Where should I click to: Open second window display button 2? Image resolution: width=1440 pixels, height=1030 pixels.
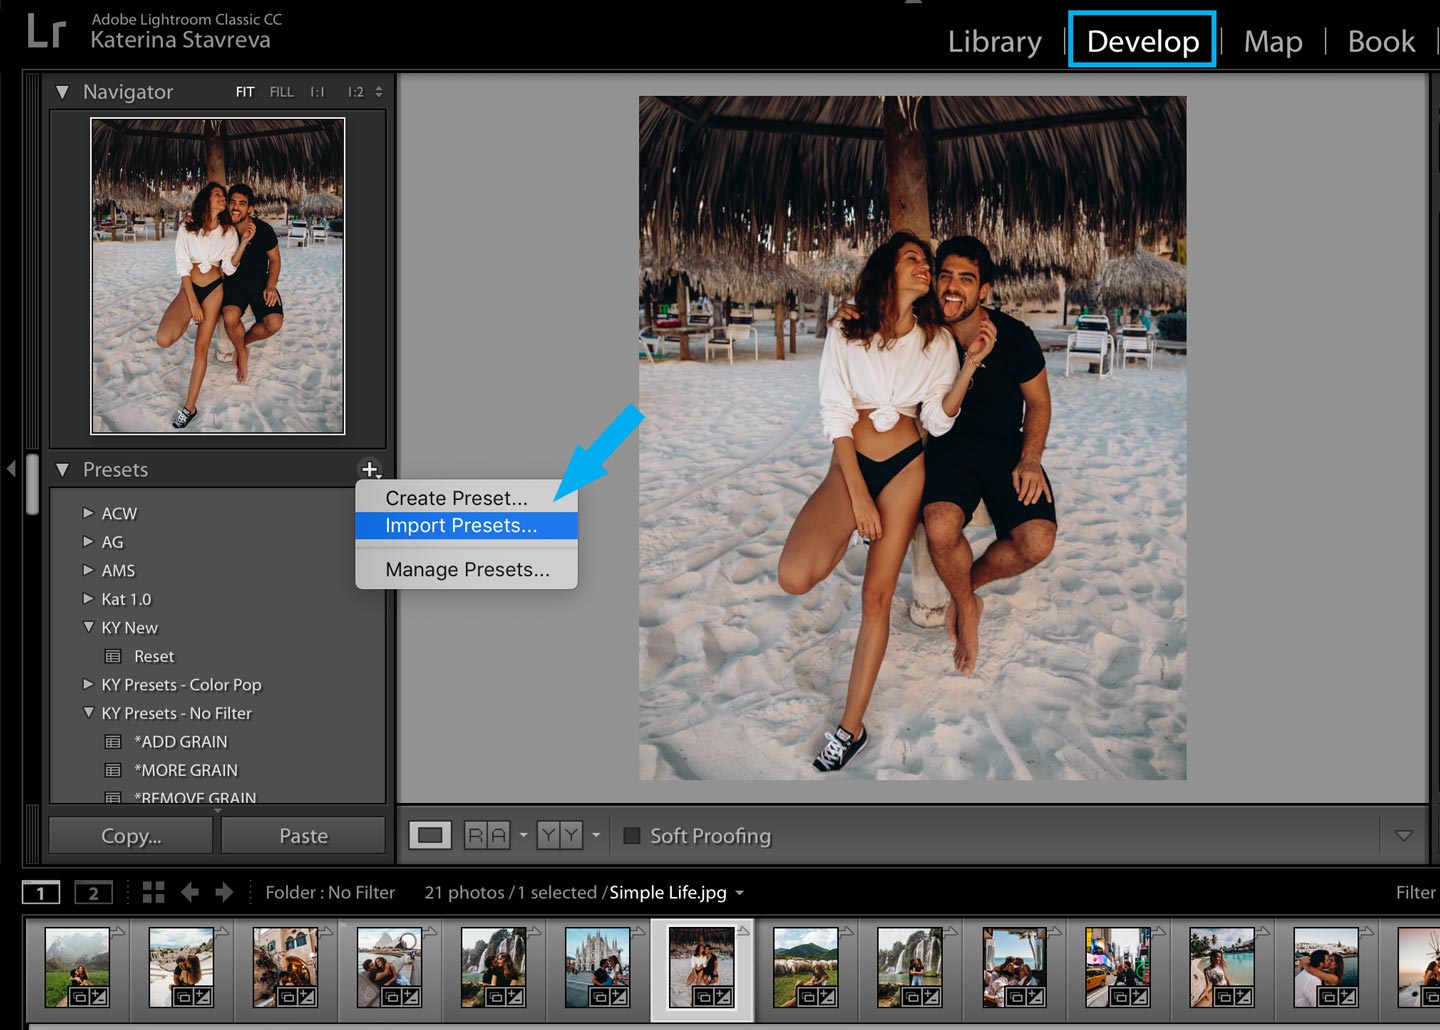93,892
